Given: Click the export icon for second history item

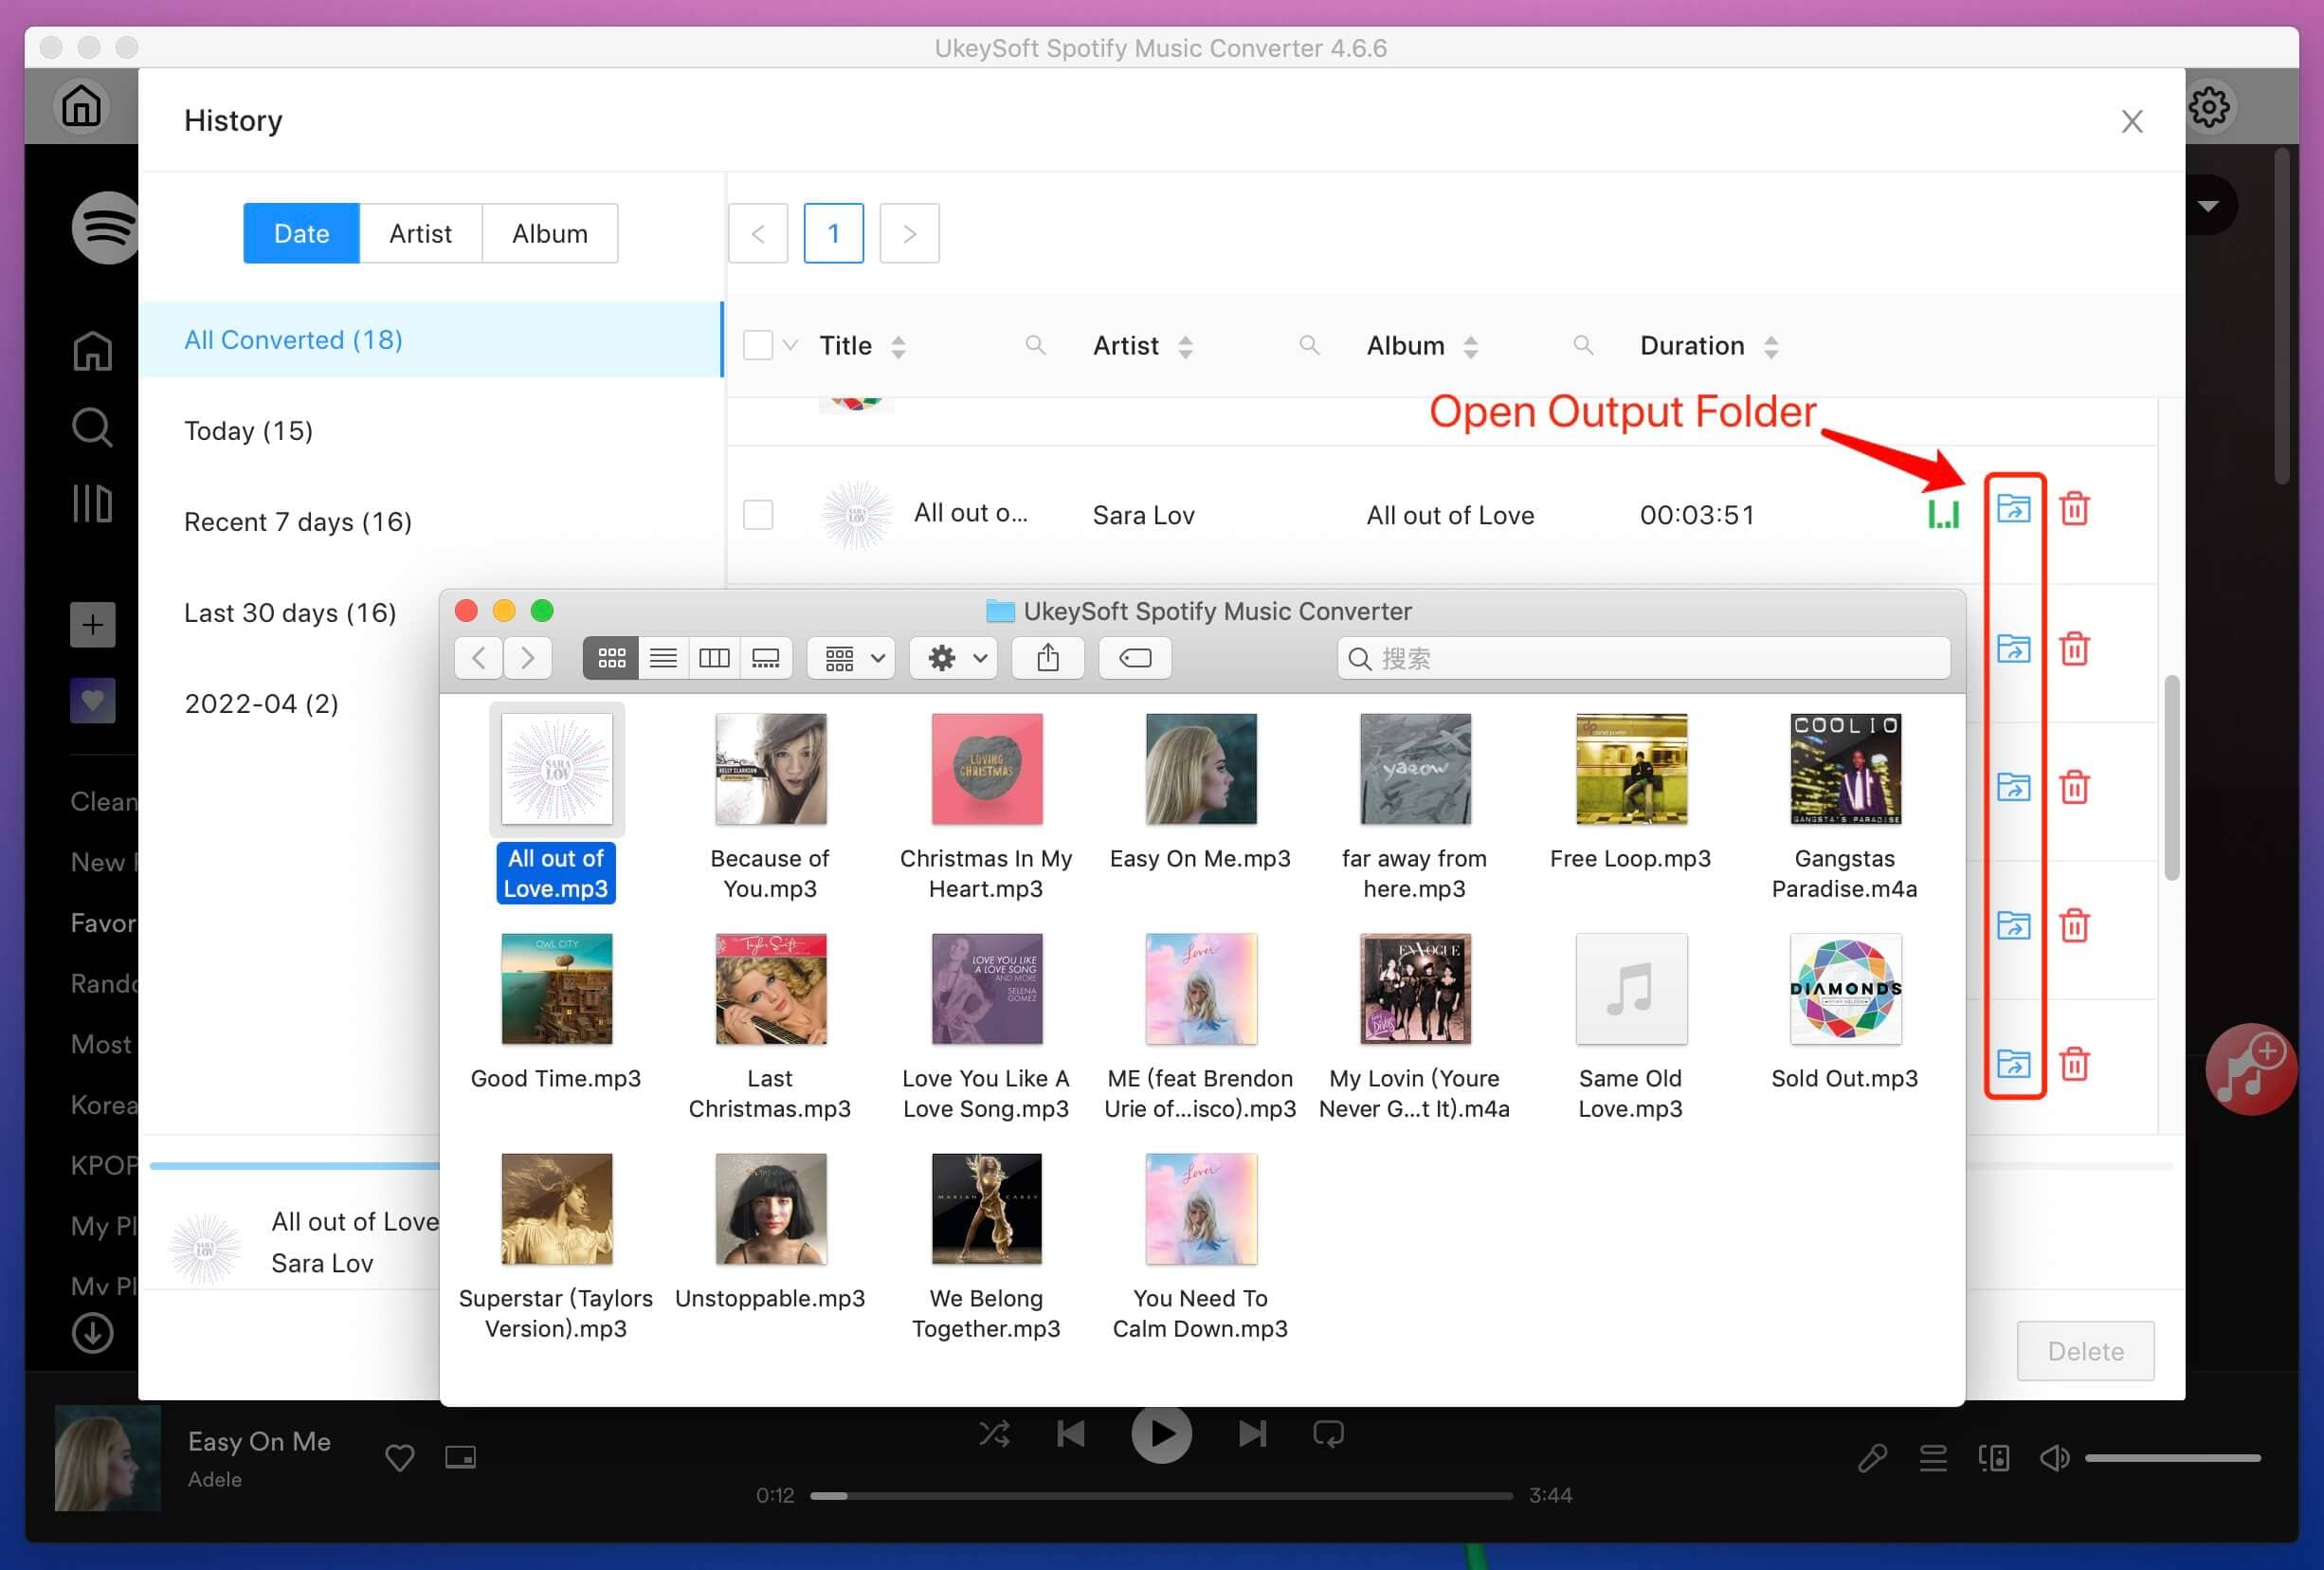Looking at the screenshot, I should pos(2012,648).
